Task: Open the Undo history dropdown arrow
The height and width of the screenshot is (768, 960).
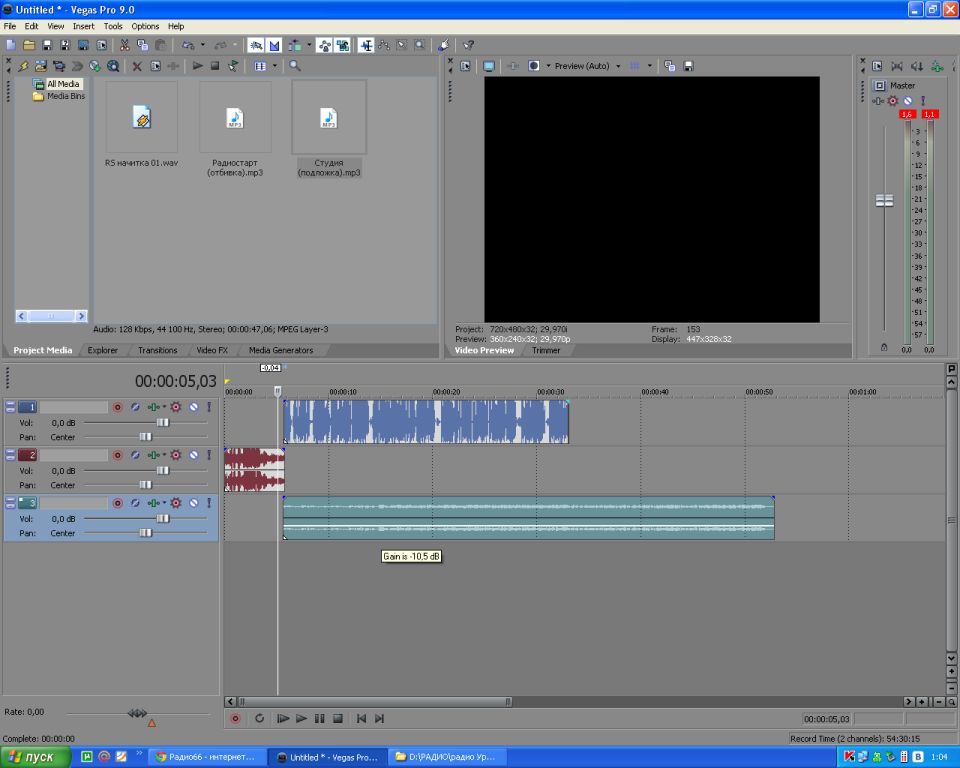Action: (203, 45)
